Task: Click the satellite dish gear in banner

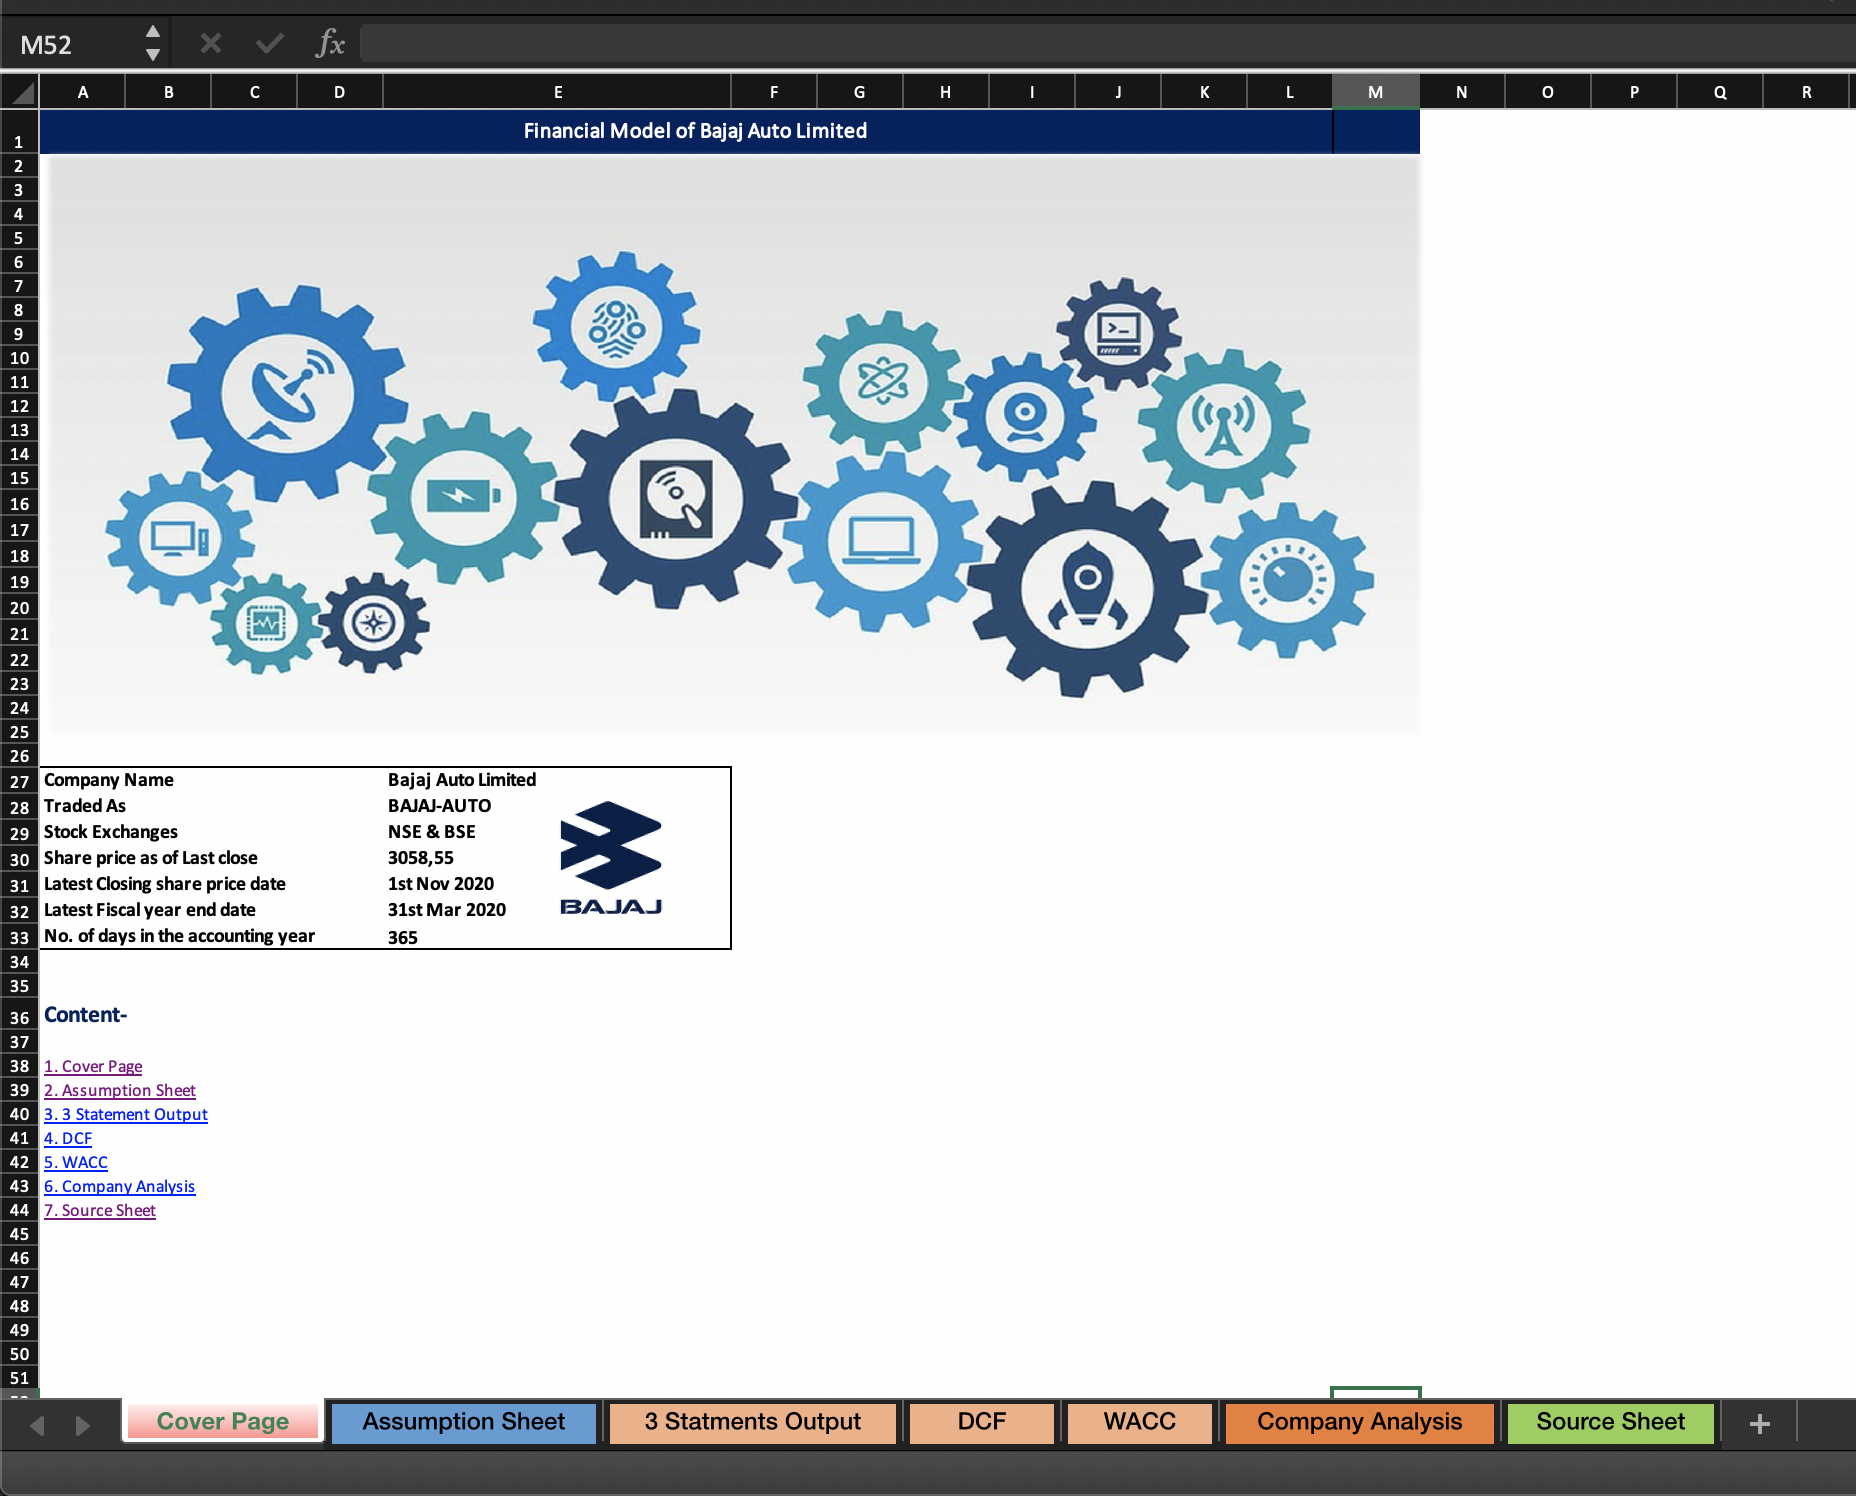Action: coord(288,391)
